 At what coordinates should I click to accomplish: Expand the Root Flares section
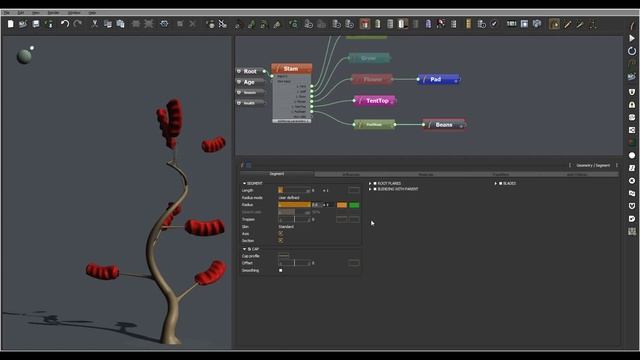point(370,184)
